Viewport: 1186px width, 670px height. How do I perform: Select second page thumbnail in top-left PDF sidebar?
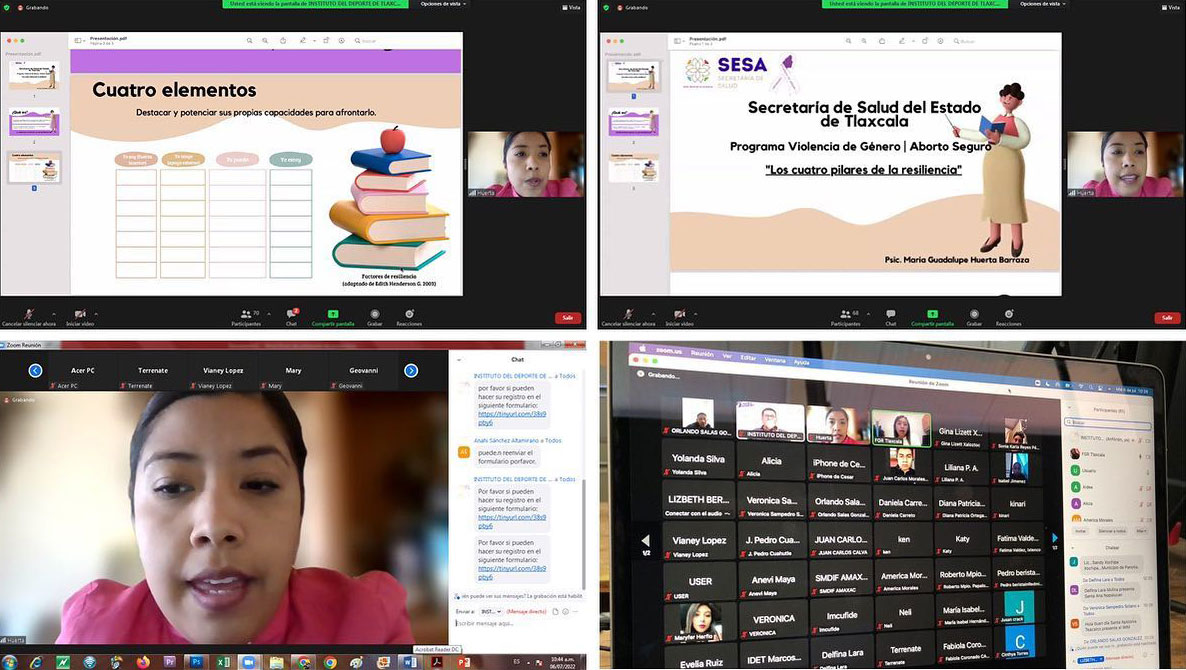click(x=34, y=122)
